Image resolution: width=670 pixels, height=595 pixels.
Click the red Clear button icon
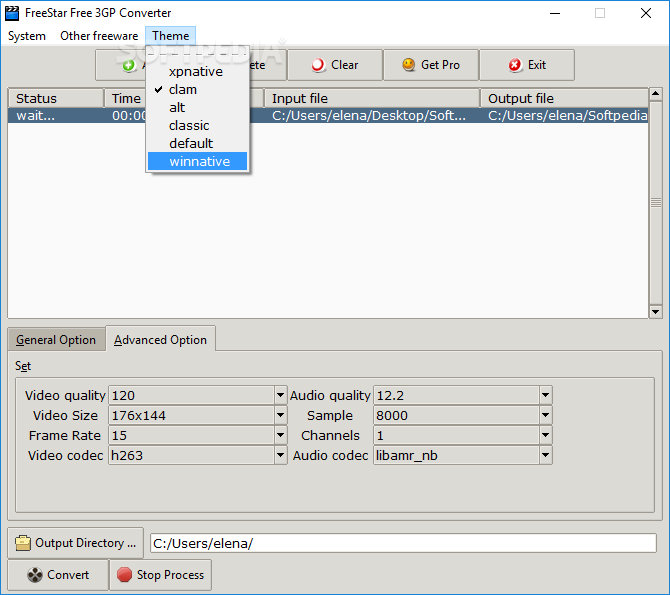(x=318, y=65)
